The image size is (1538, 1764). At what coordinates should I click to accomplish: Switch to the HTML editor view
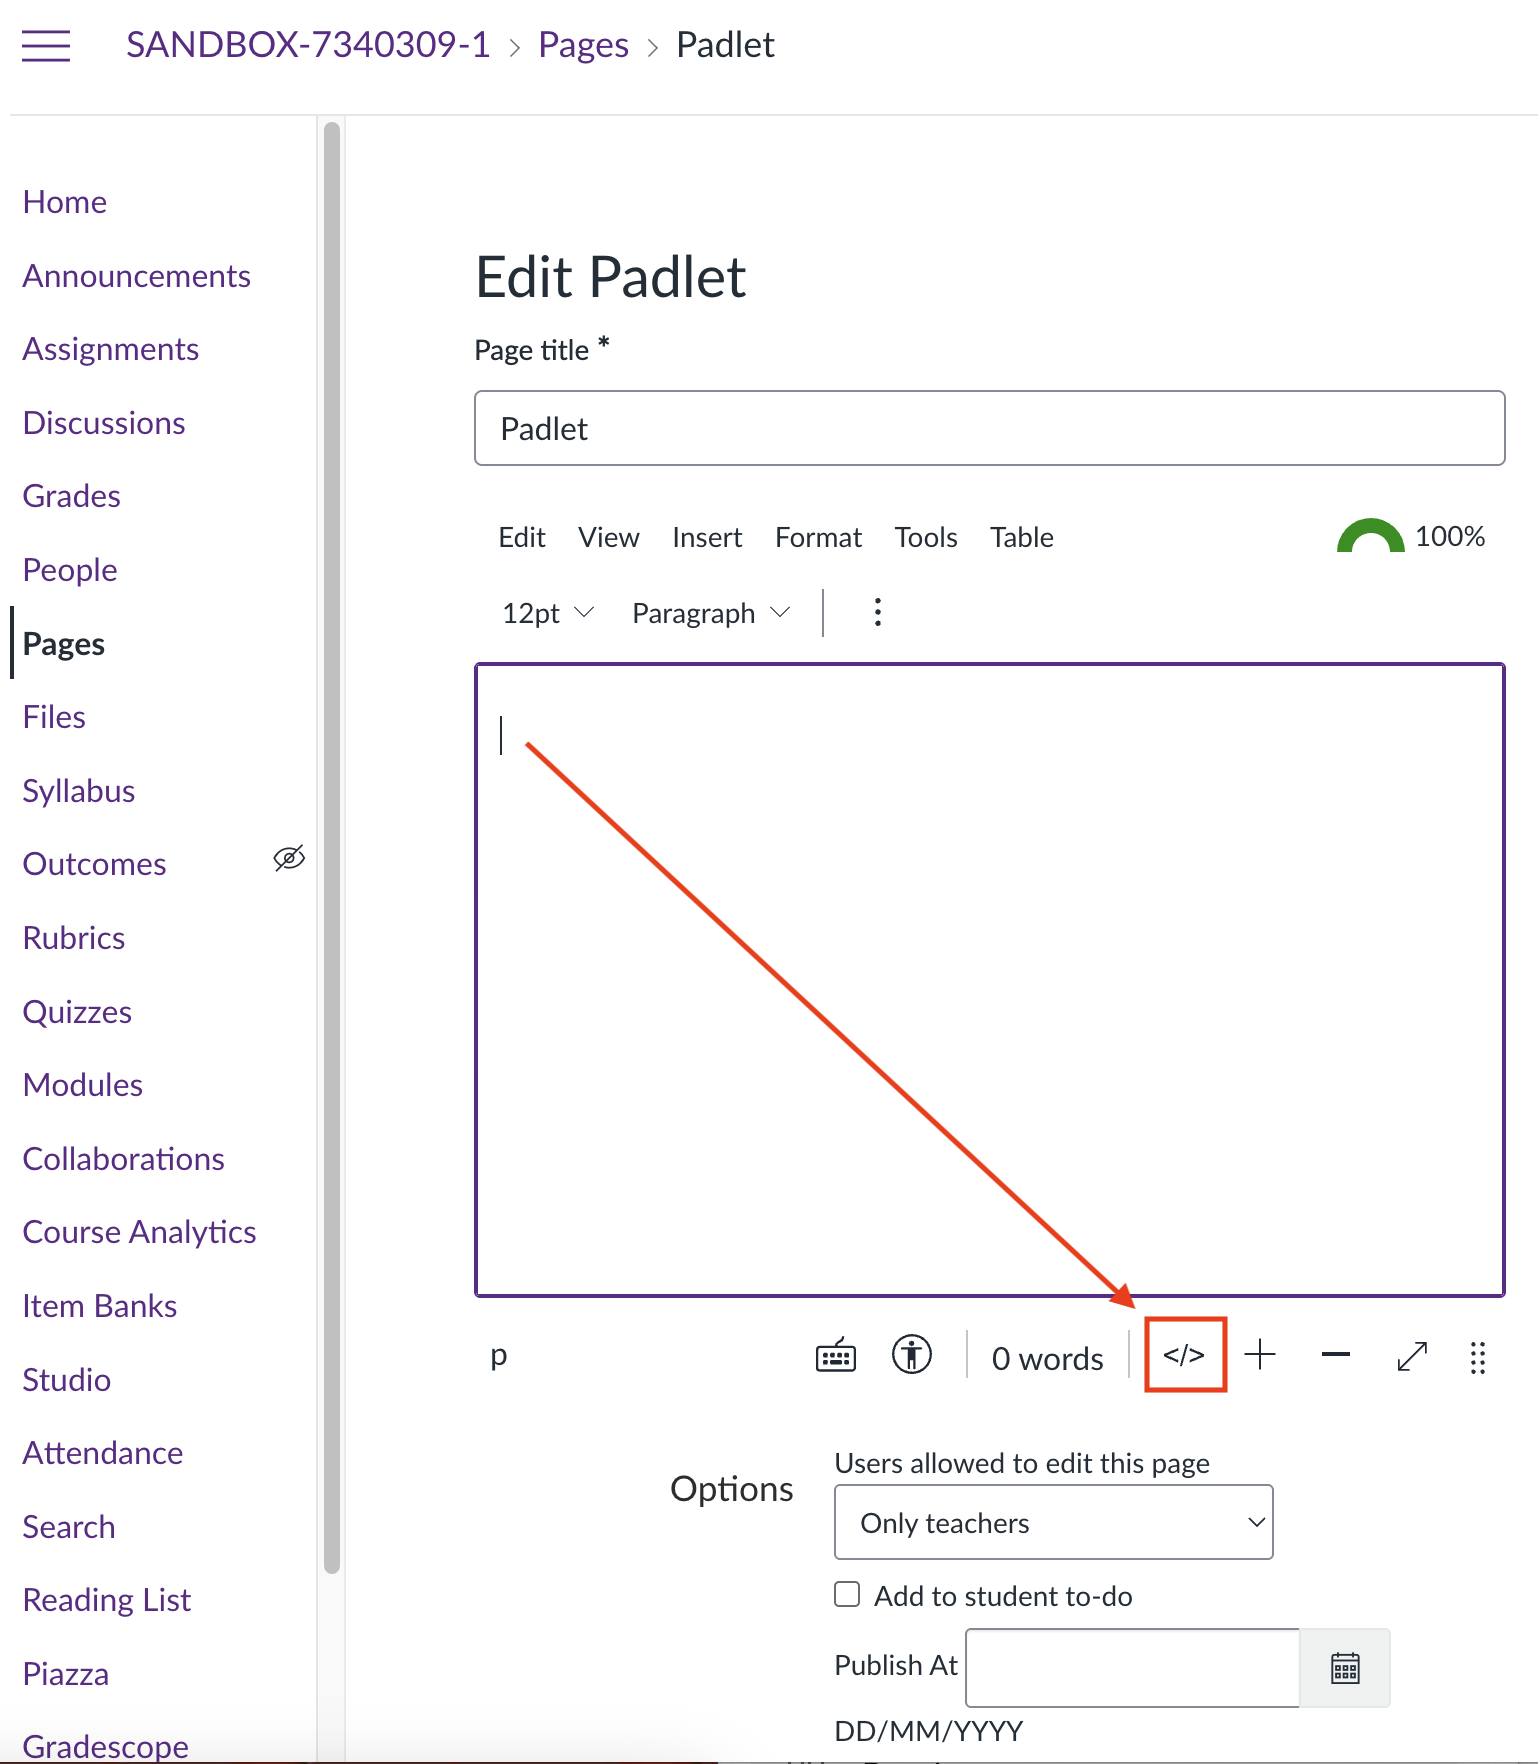pyautogui.click(x=1184, y=1356)
